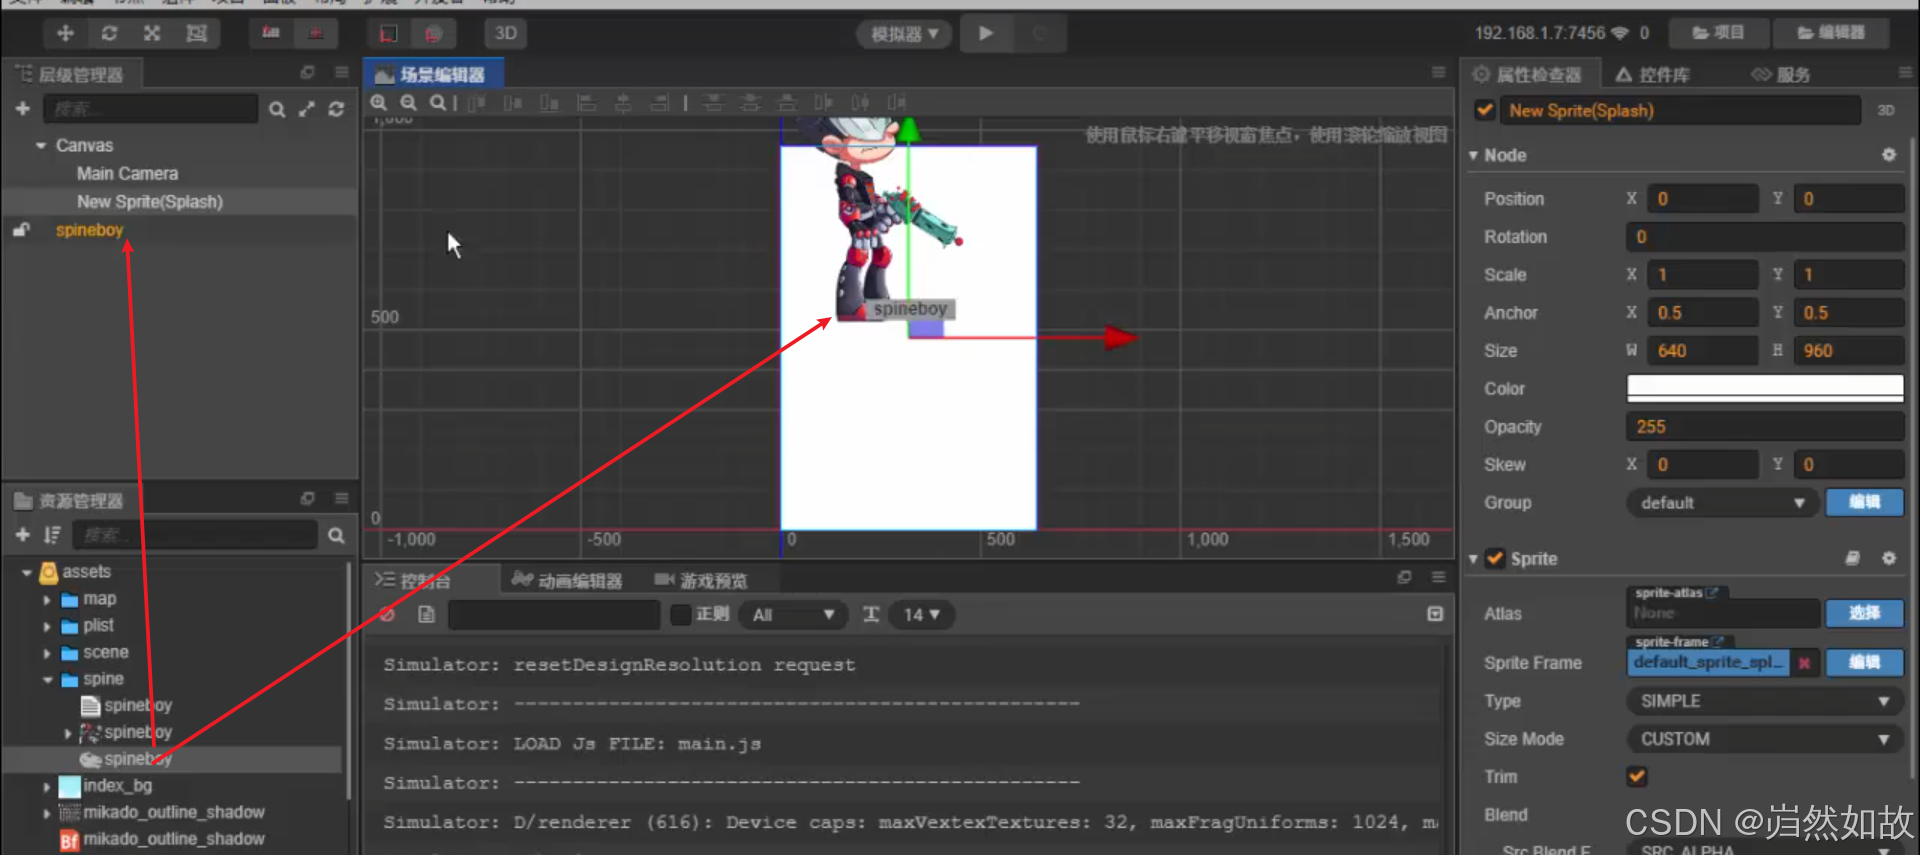Open the widget library tab
Image resolution: width=1920 pixels, height=855 pixels.
(1653, 74)
